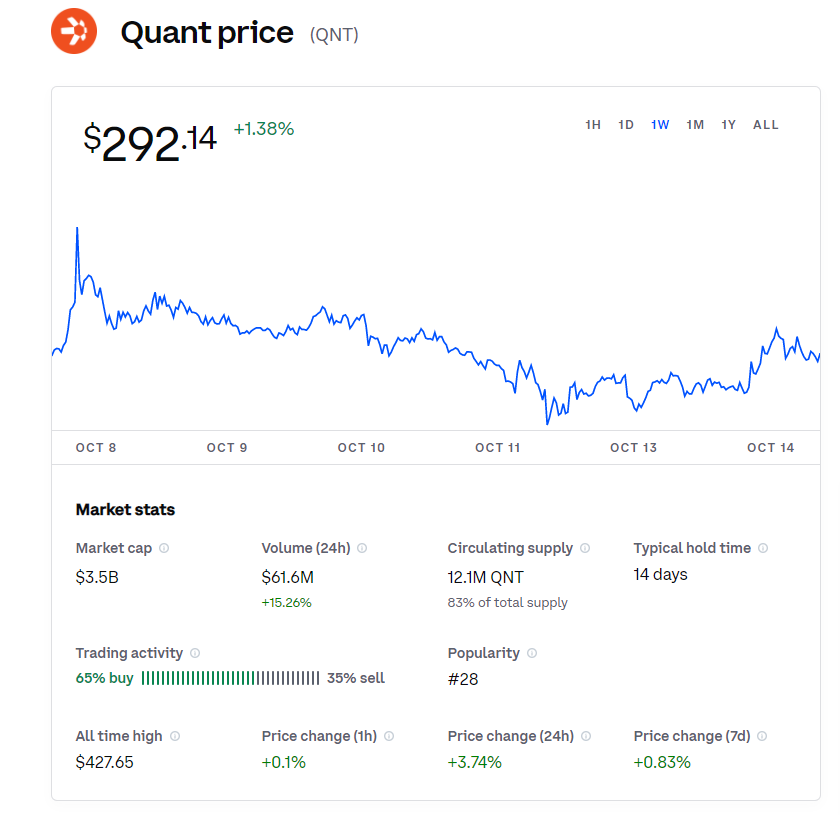
Task: Click info icon beside Price change (7d)
Action: (x=762, y=736)
